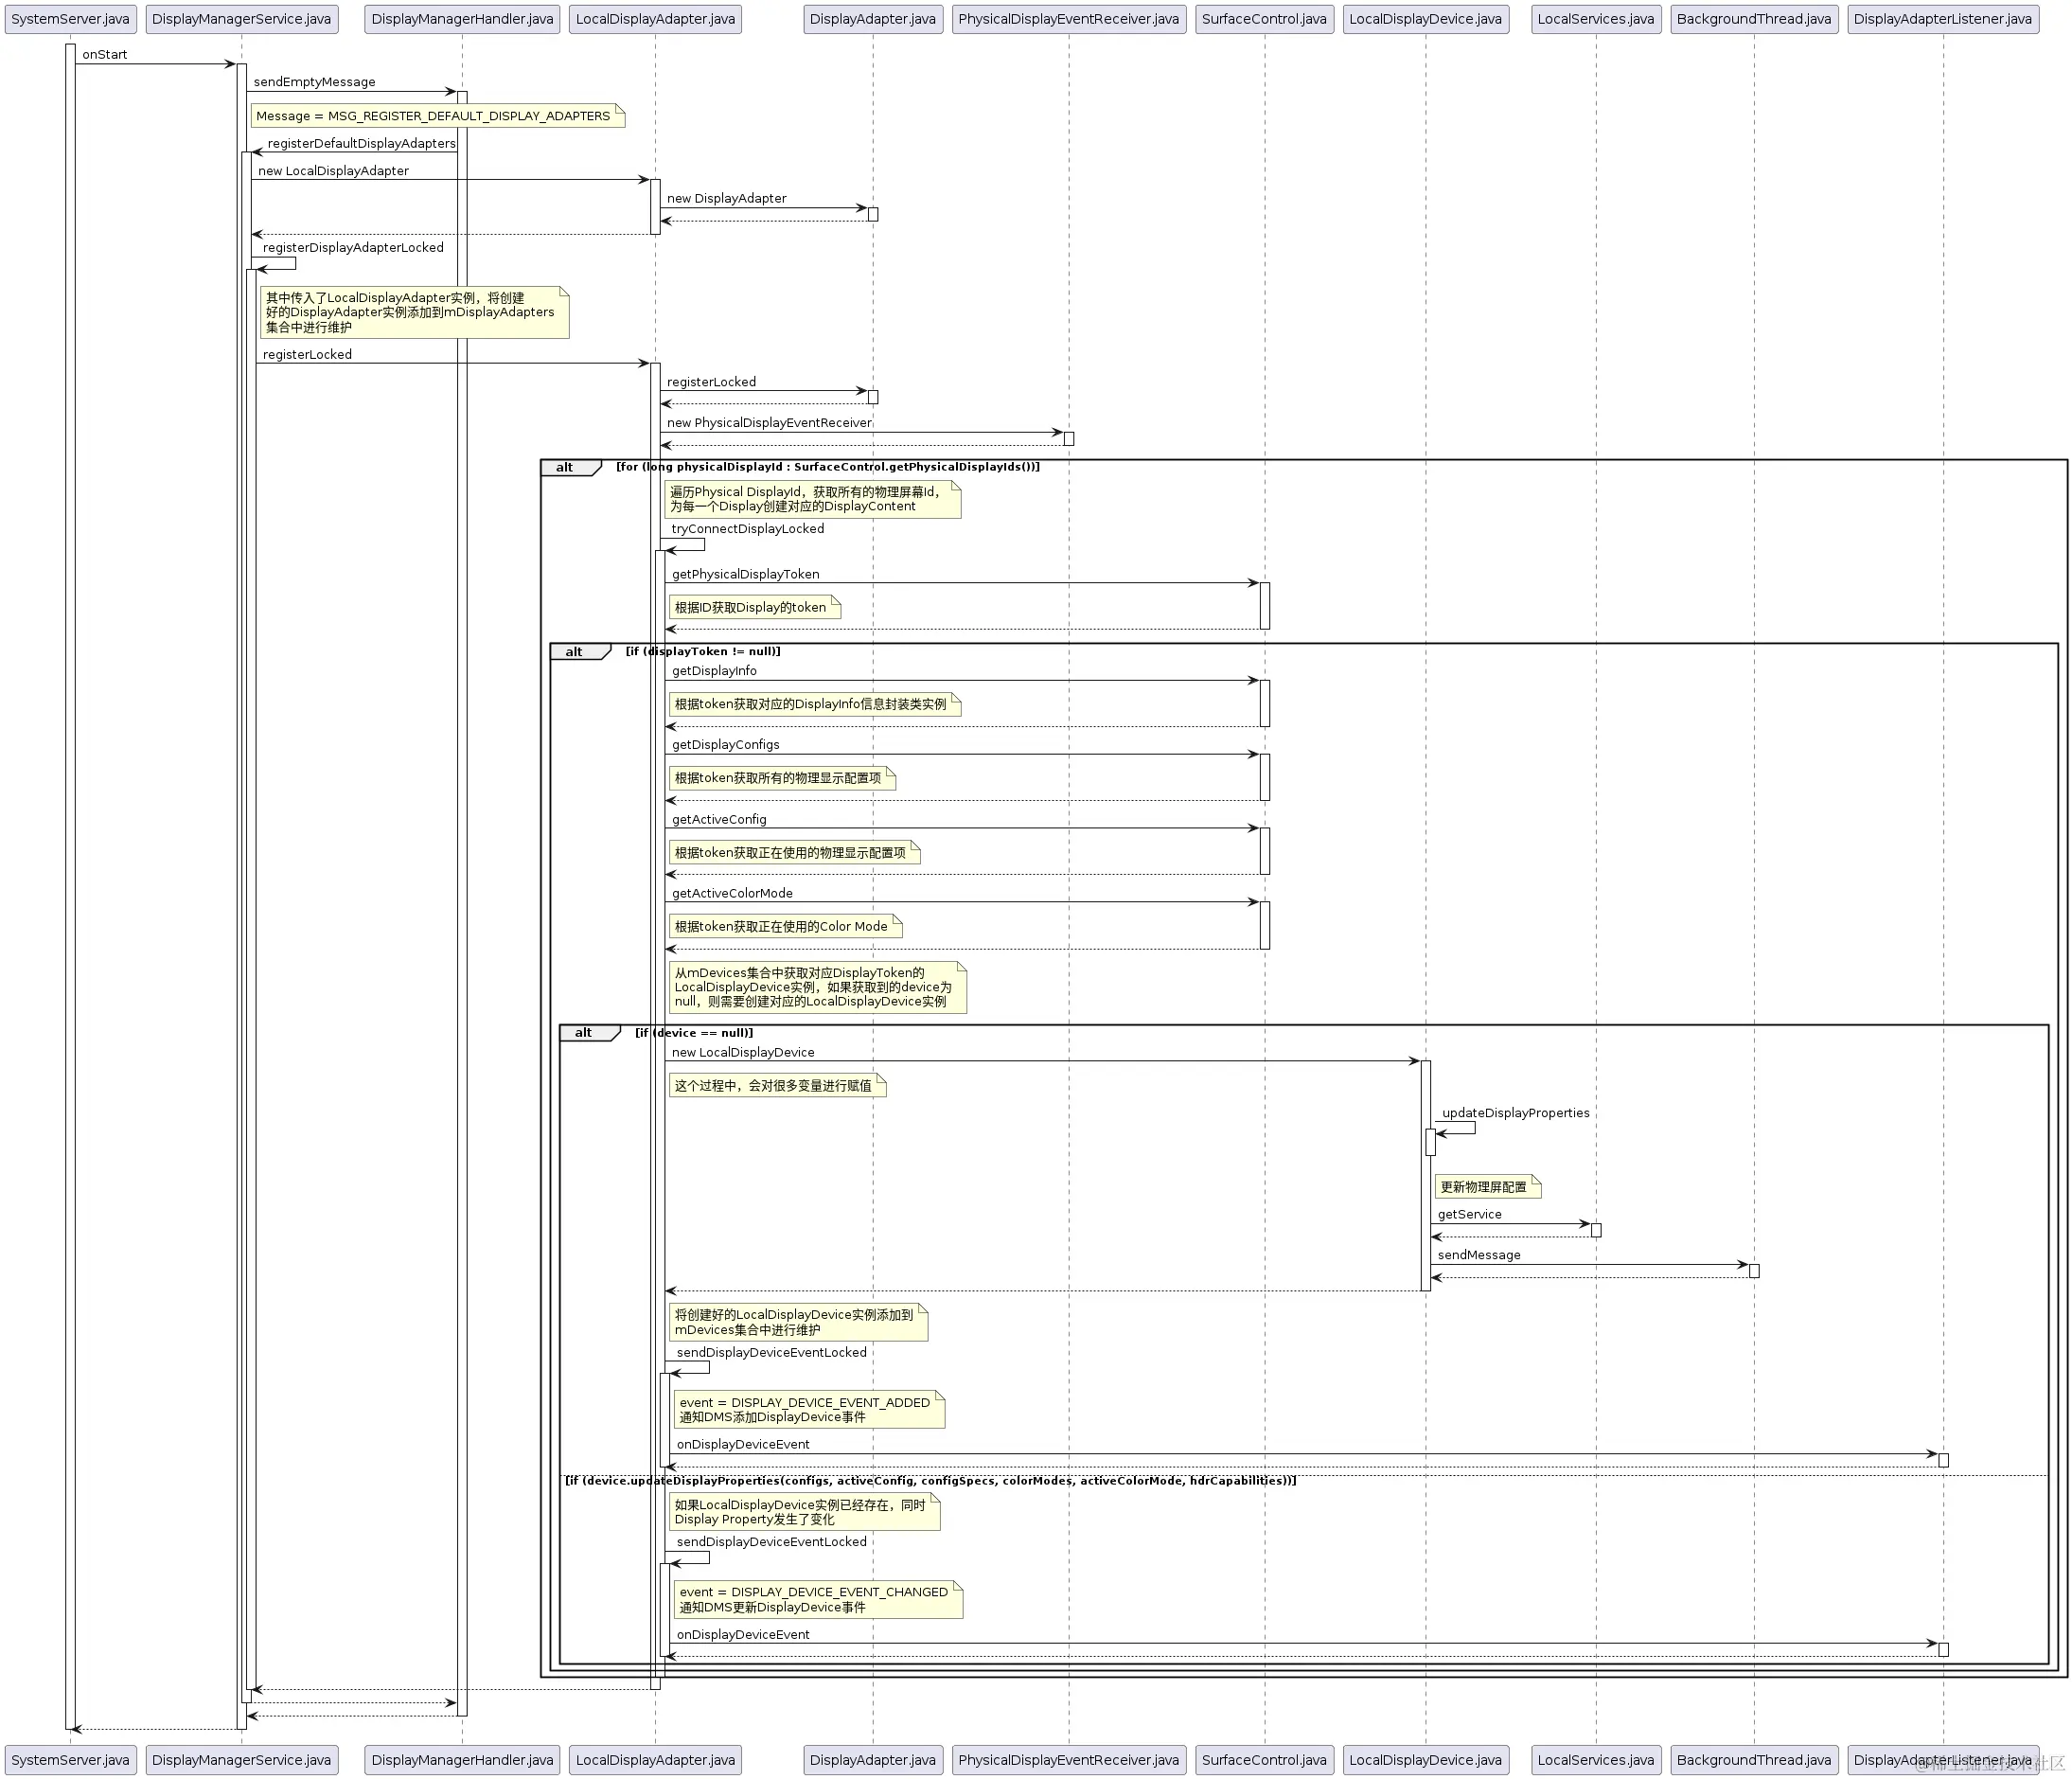Click the getActiveConfig message label
Viewport: 2072px width, 1779px height.
tap(719, 820)
